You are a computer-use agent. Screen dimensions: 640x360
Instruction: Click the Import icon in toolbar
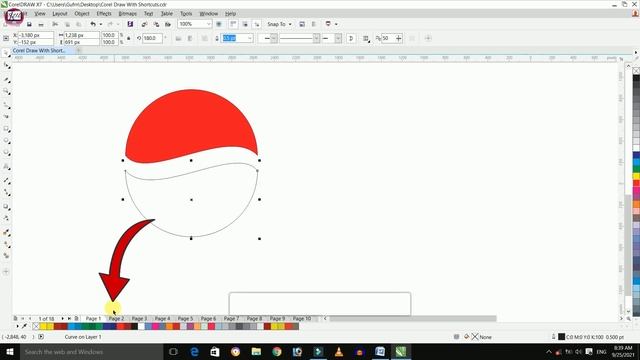[x=144, y=24]
